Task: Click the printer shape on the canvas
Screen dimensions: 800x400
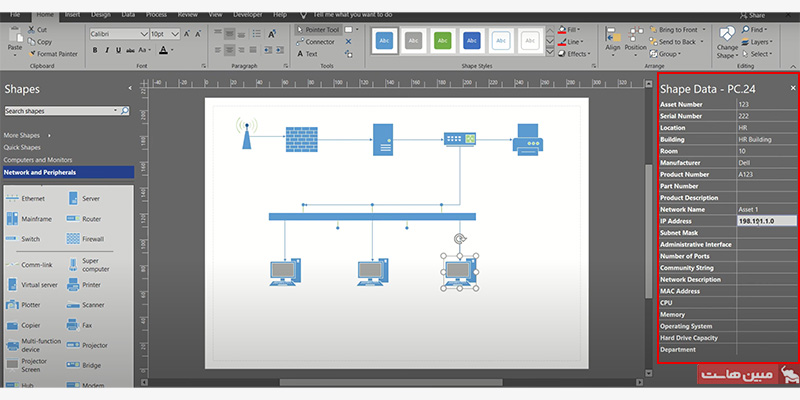Action: click(528, 139)
